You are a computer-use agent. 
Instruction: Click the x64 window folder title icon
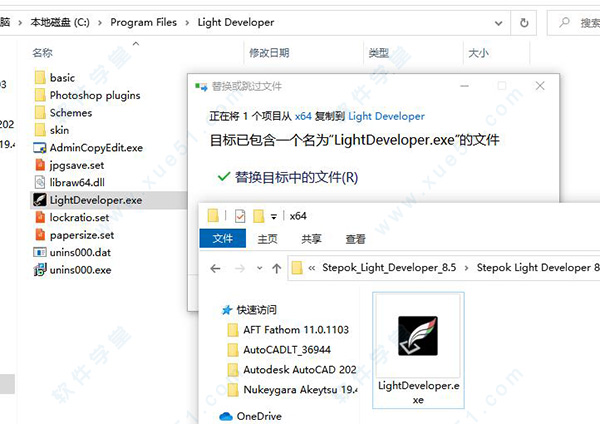(213, 215)
